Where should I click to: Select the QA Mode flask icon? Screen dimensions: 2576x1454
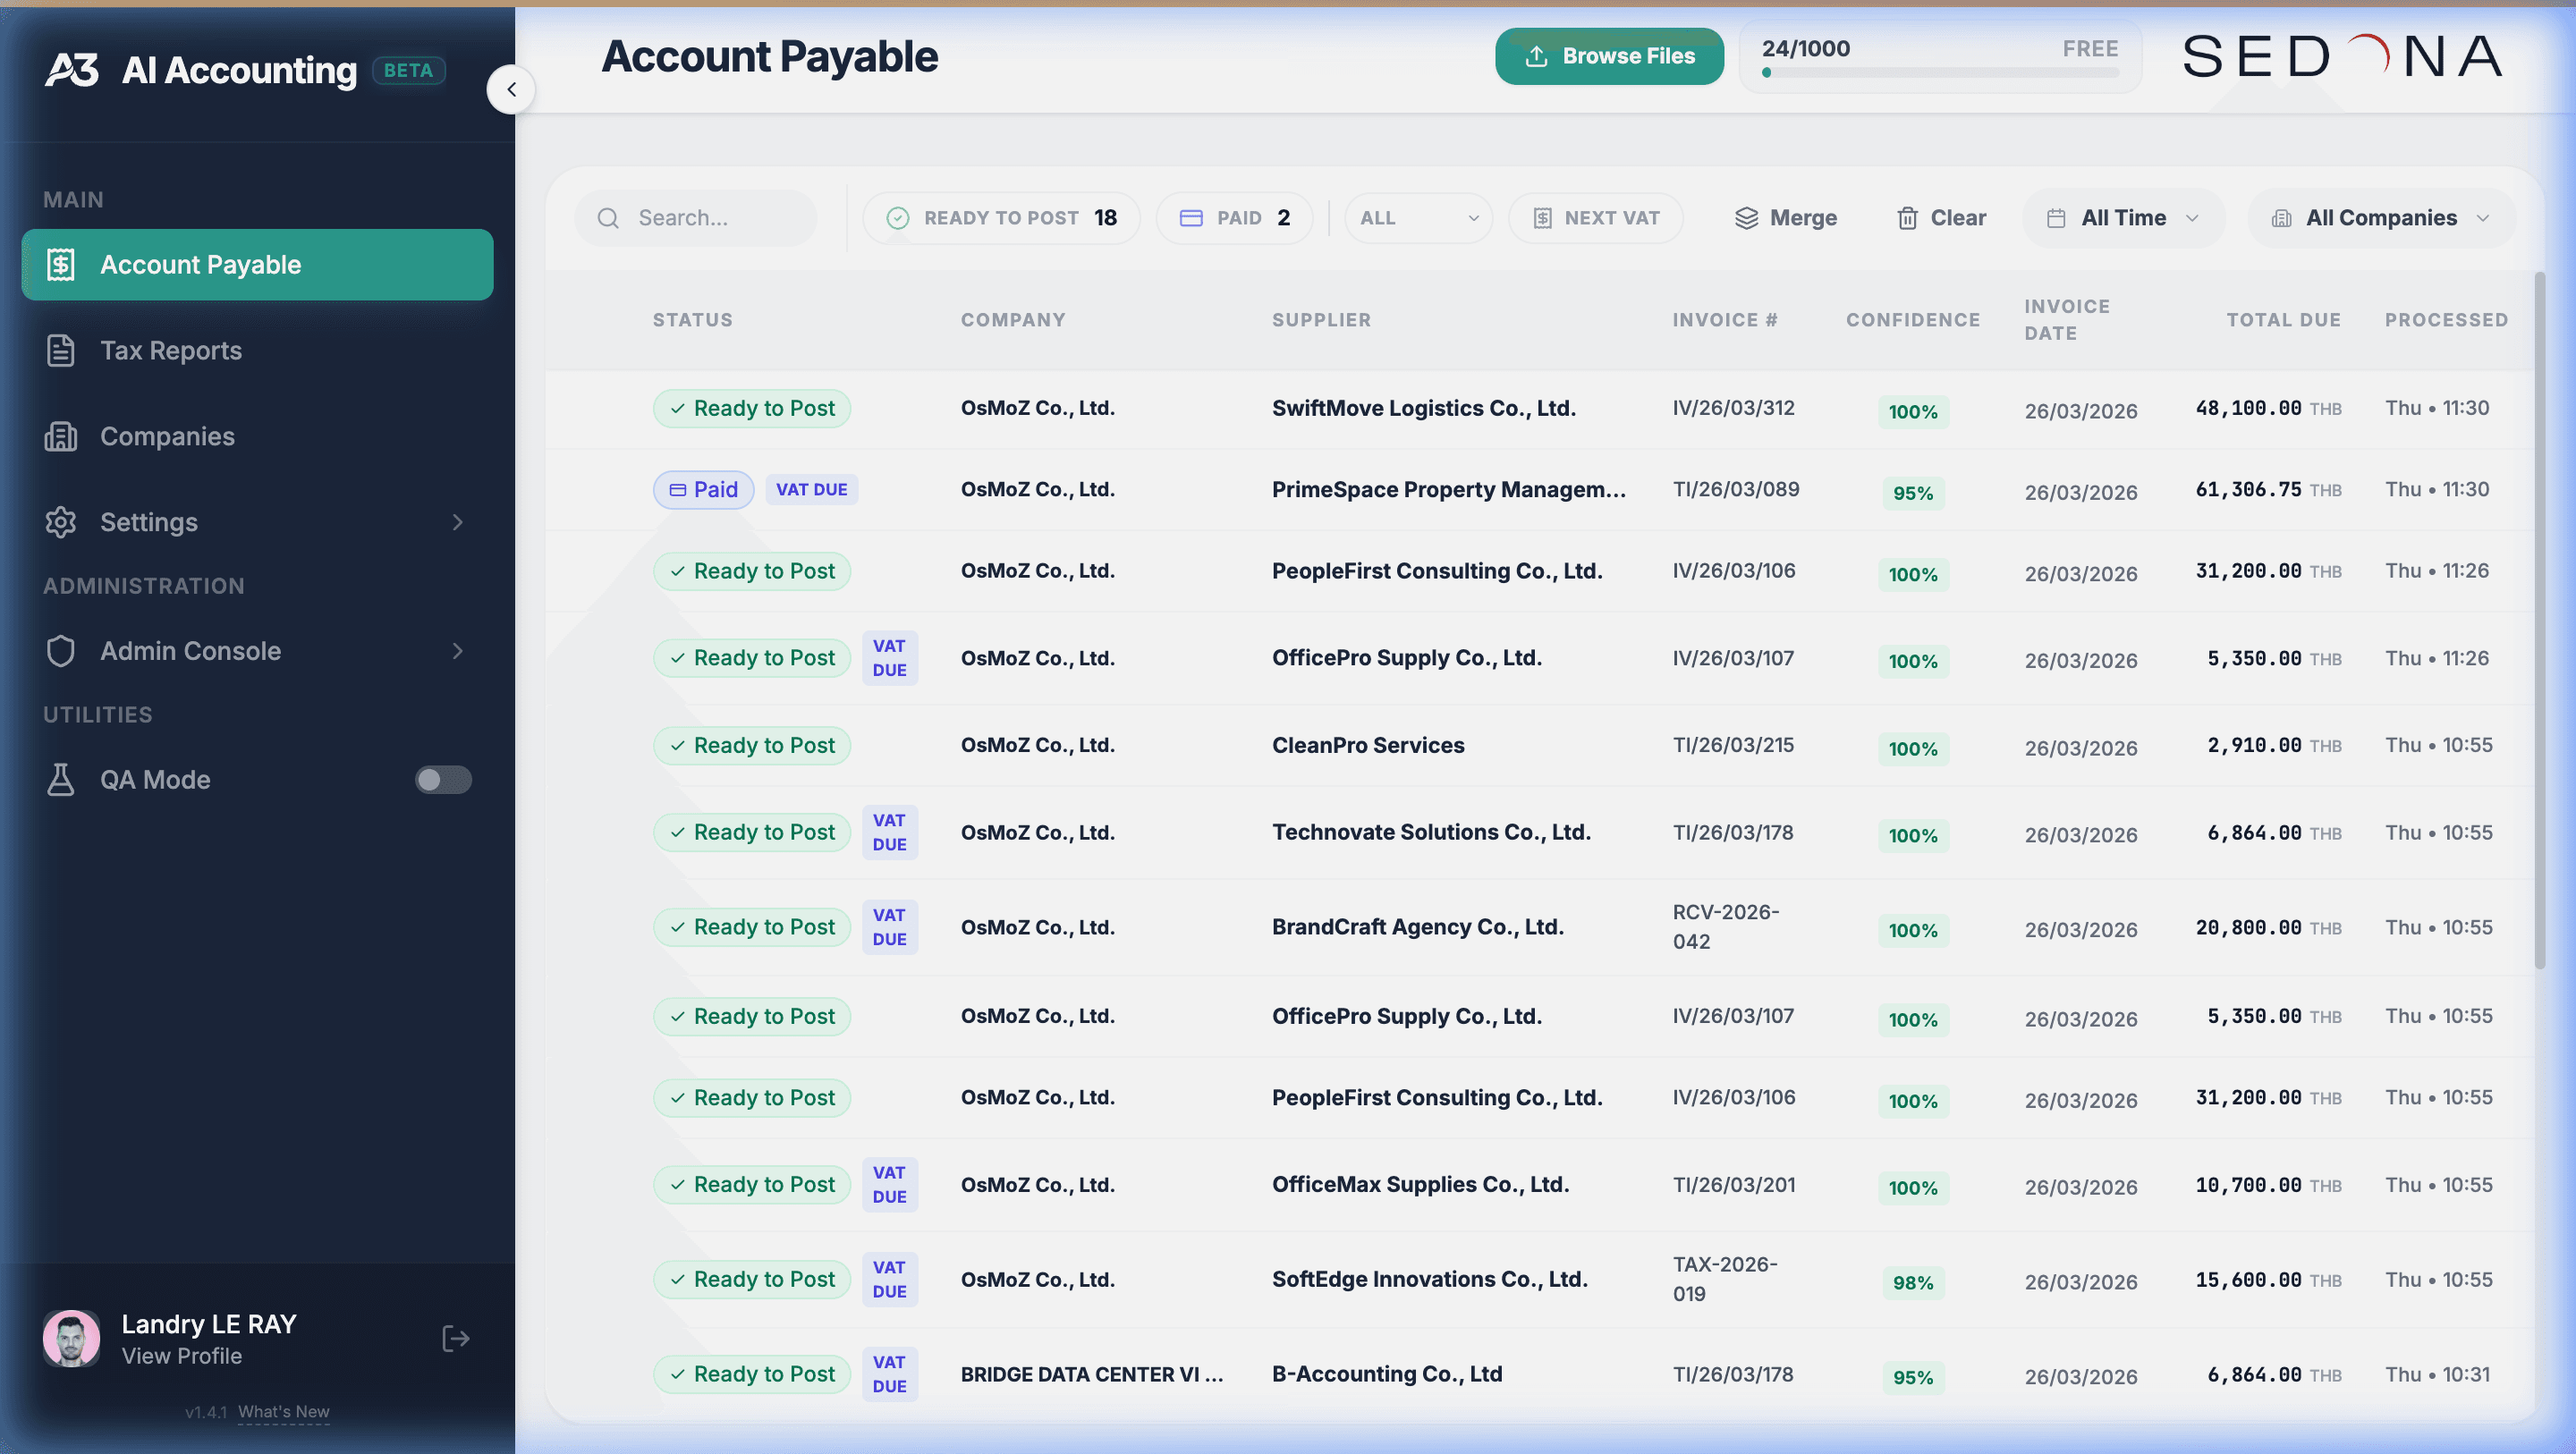pos(61,779)
